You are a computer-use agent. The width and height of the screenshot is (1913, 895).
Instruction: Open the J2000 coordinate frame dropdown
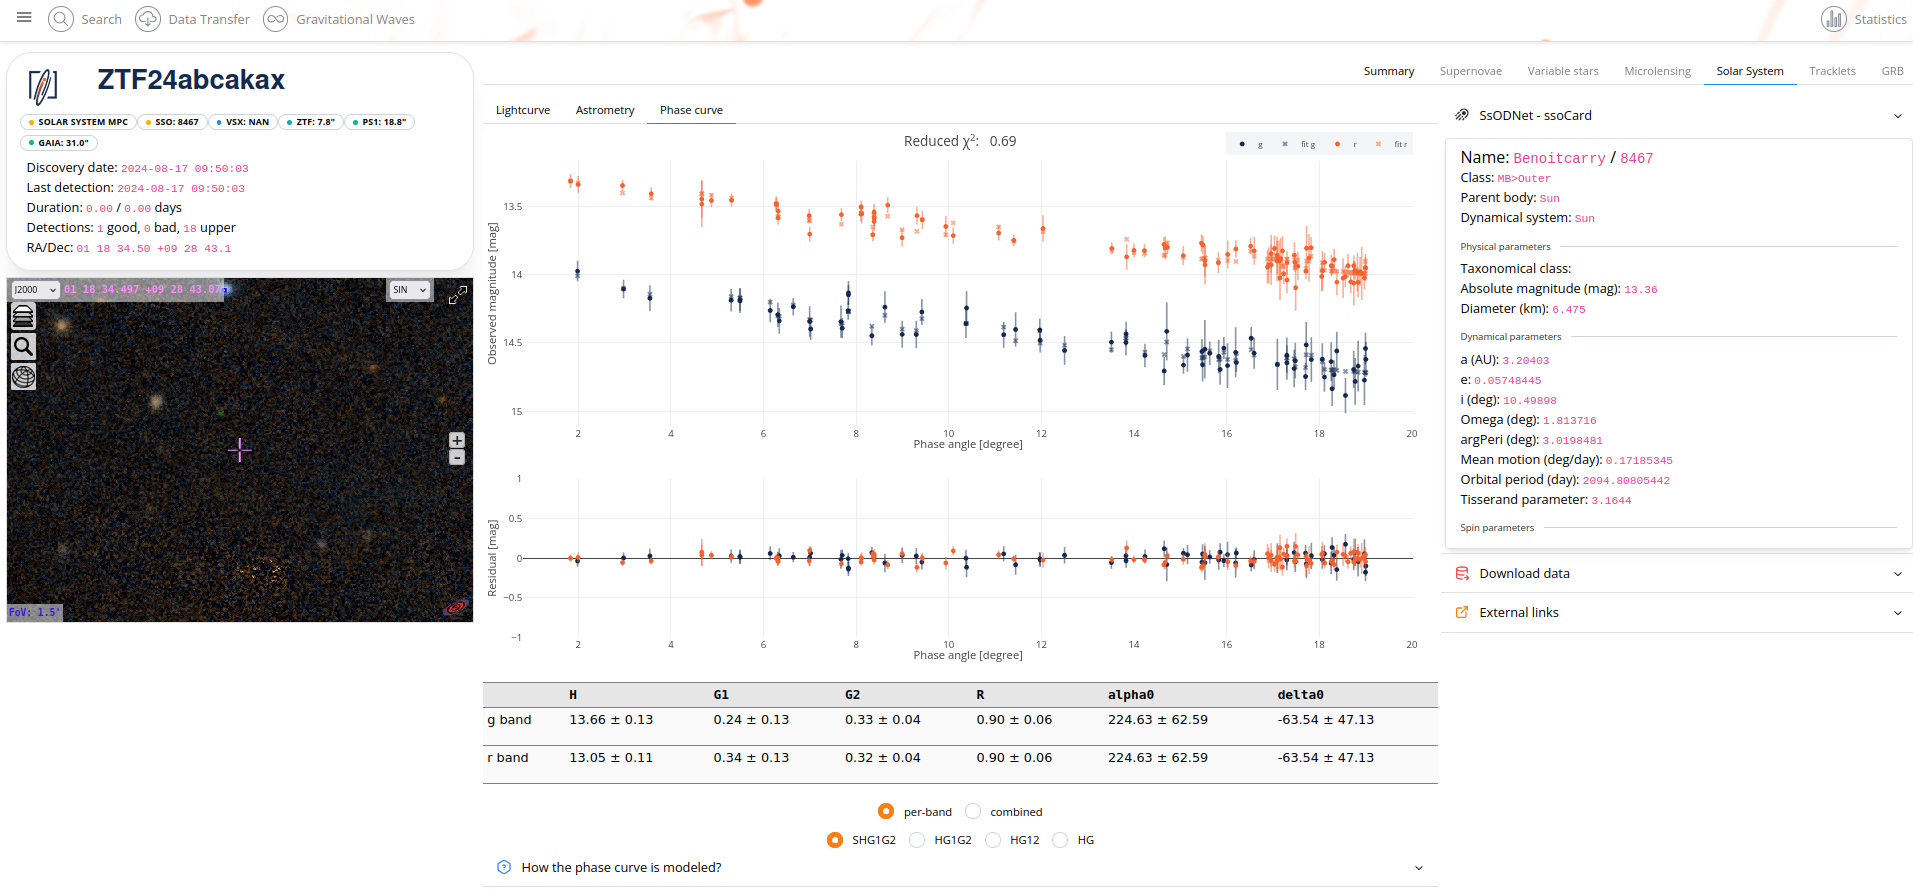[x=35, y=290]
